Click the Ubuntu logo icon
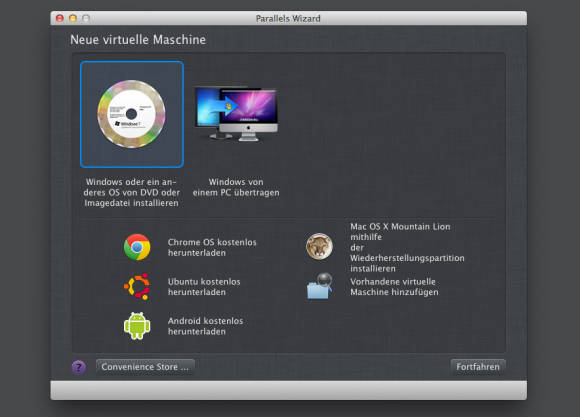580x417 pixels. pos(137,286)
